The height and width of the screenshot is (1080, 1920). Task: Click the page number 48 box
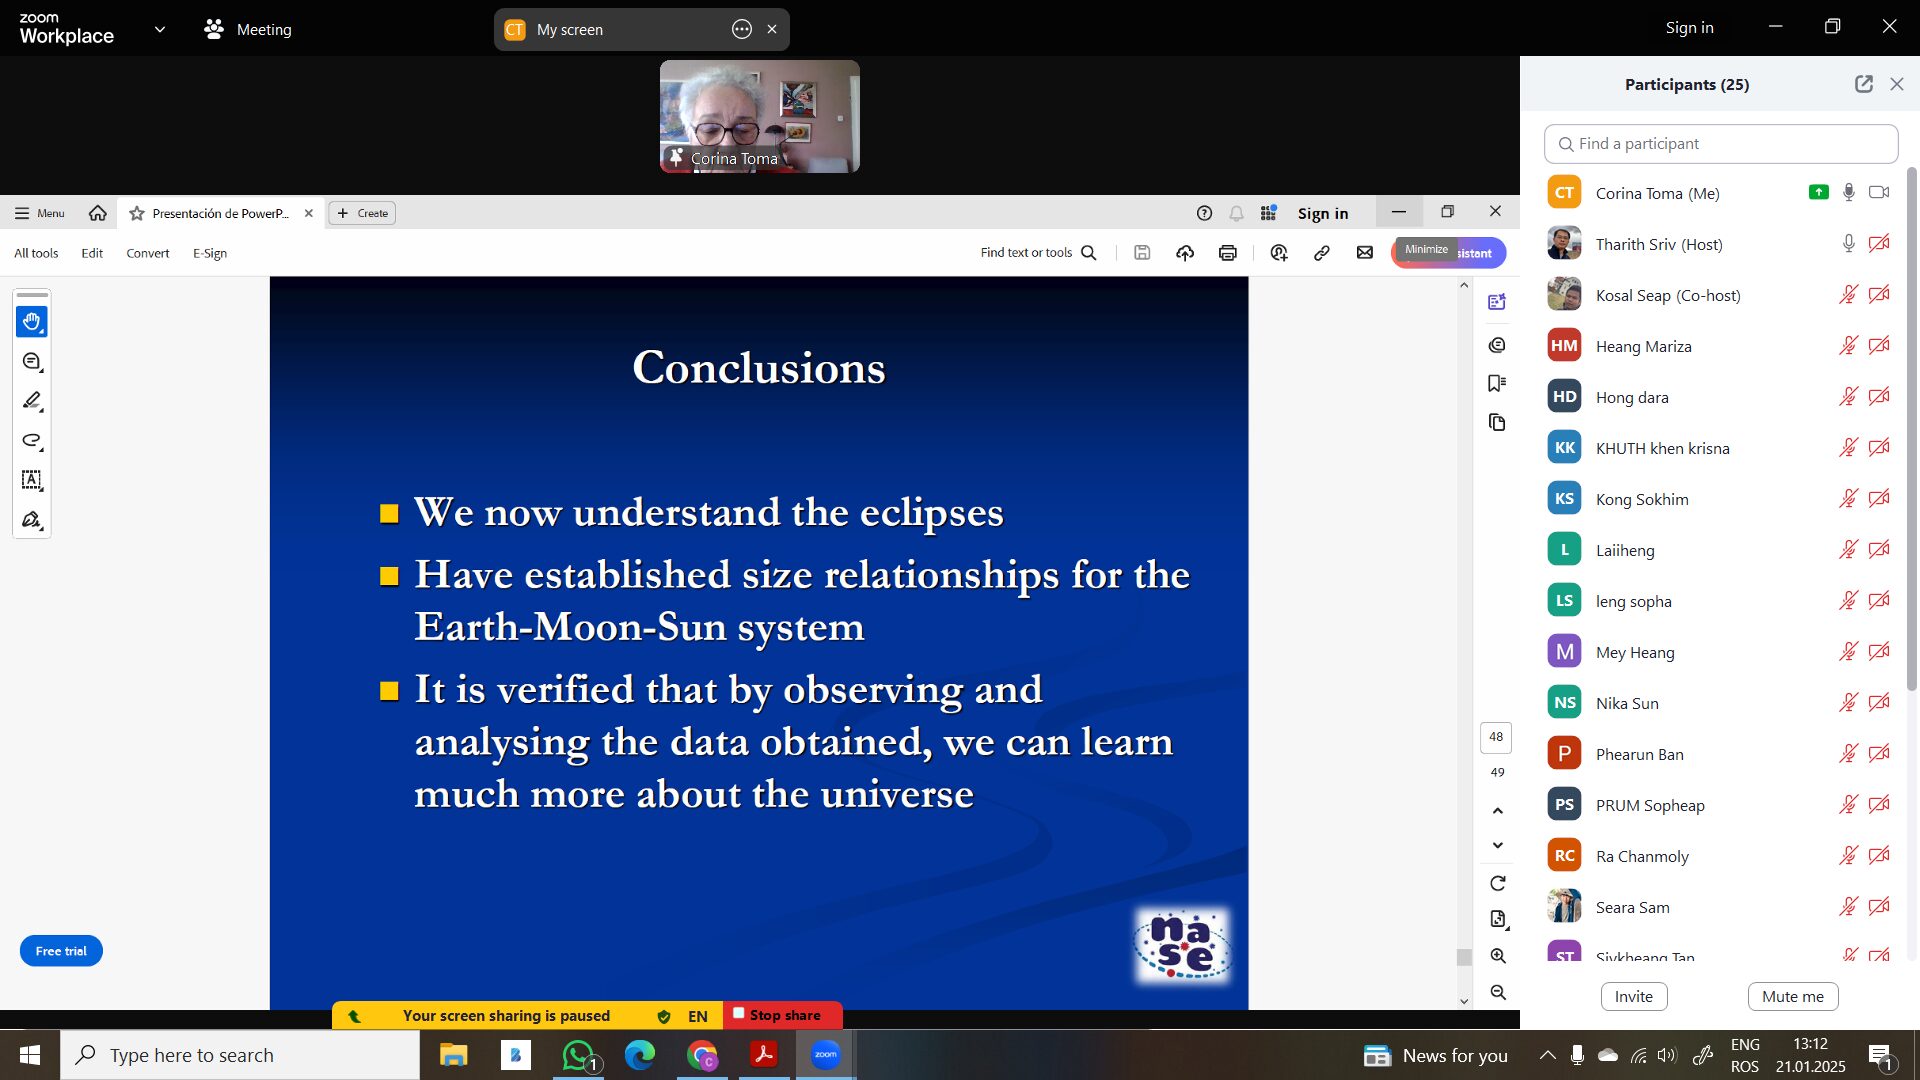coord(1496,737)
